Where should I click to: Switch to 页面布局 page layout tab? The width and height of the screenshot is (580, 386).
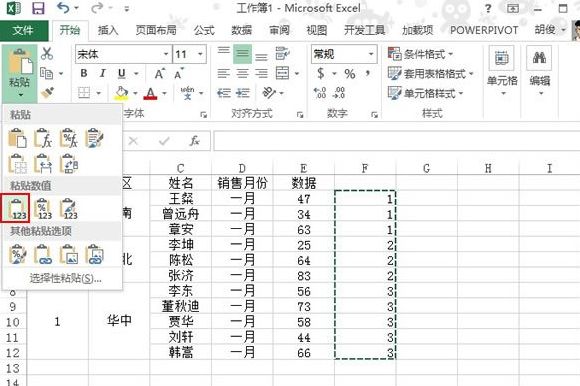pos(156,30)
